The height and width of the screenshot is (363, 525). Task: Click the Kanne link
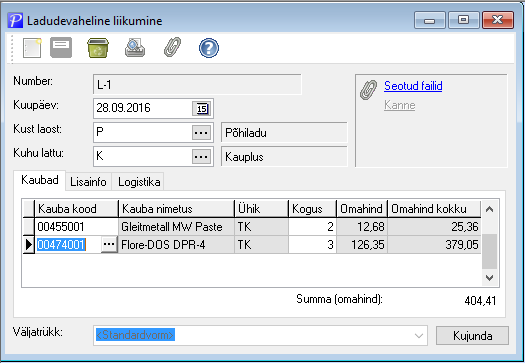[399, 105]
